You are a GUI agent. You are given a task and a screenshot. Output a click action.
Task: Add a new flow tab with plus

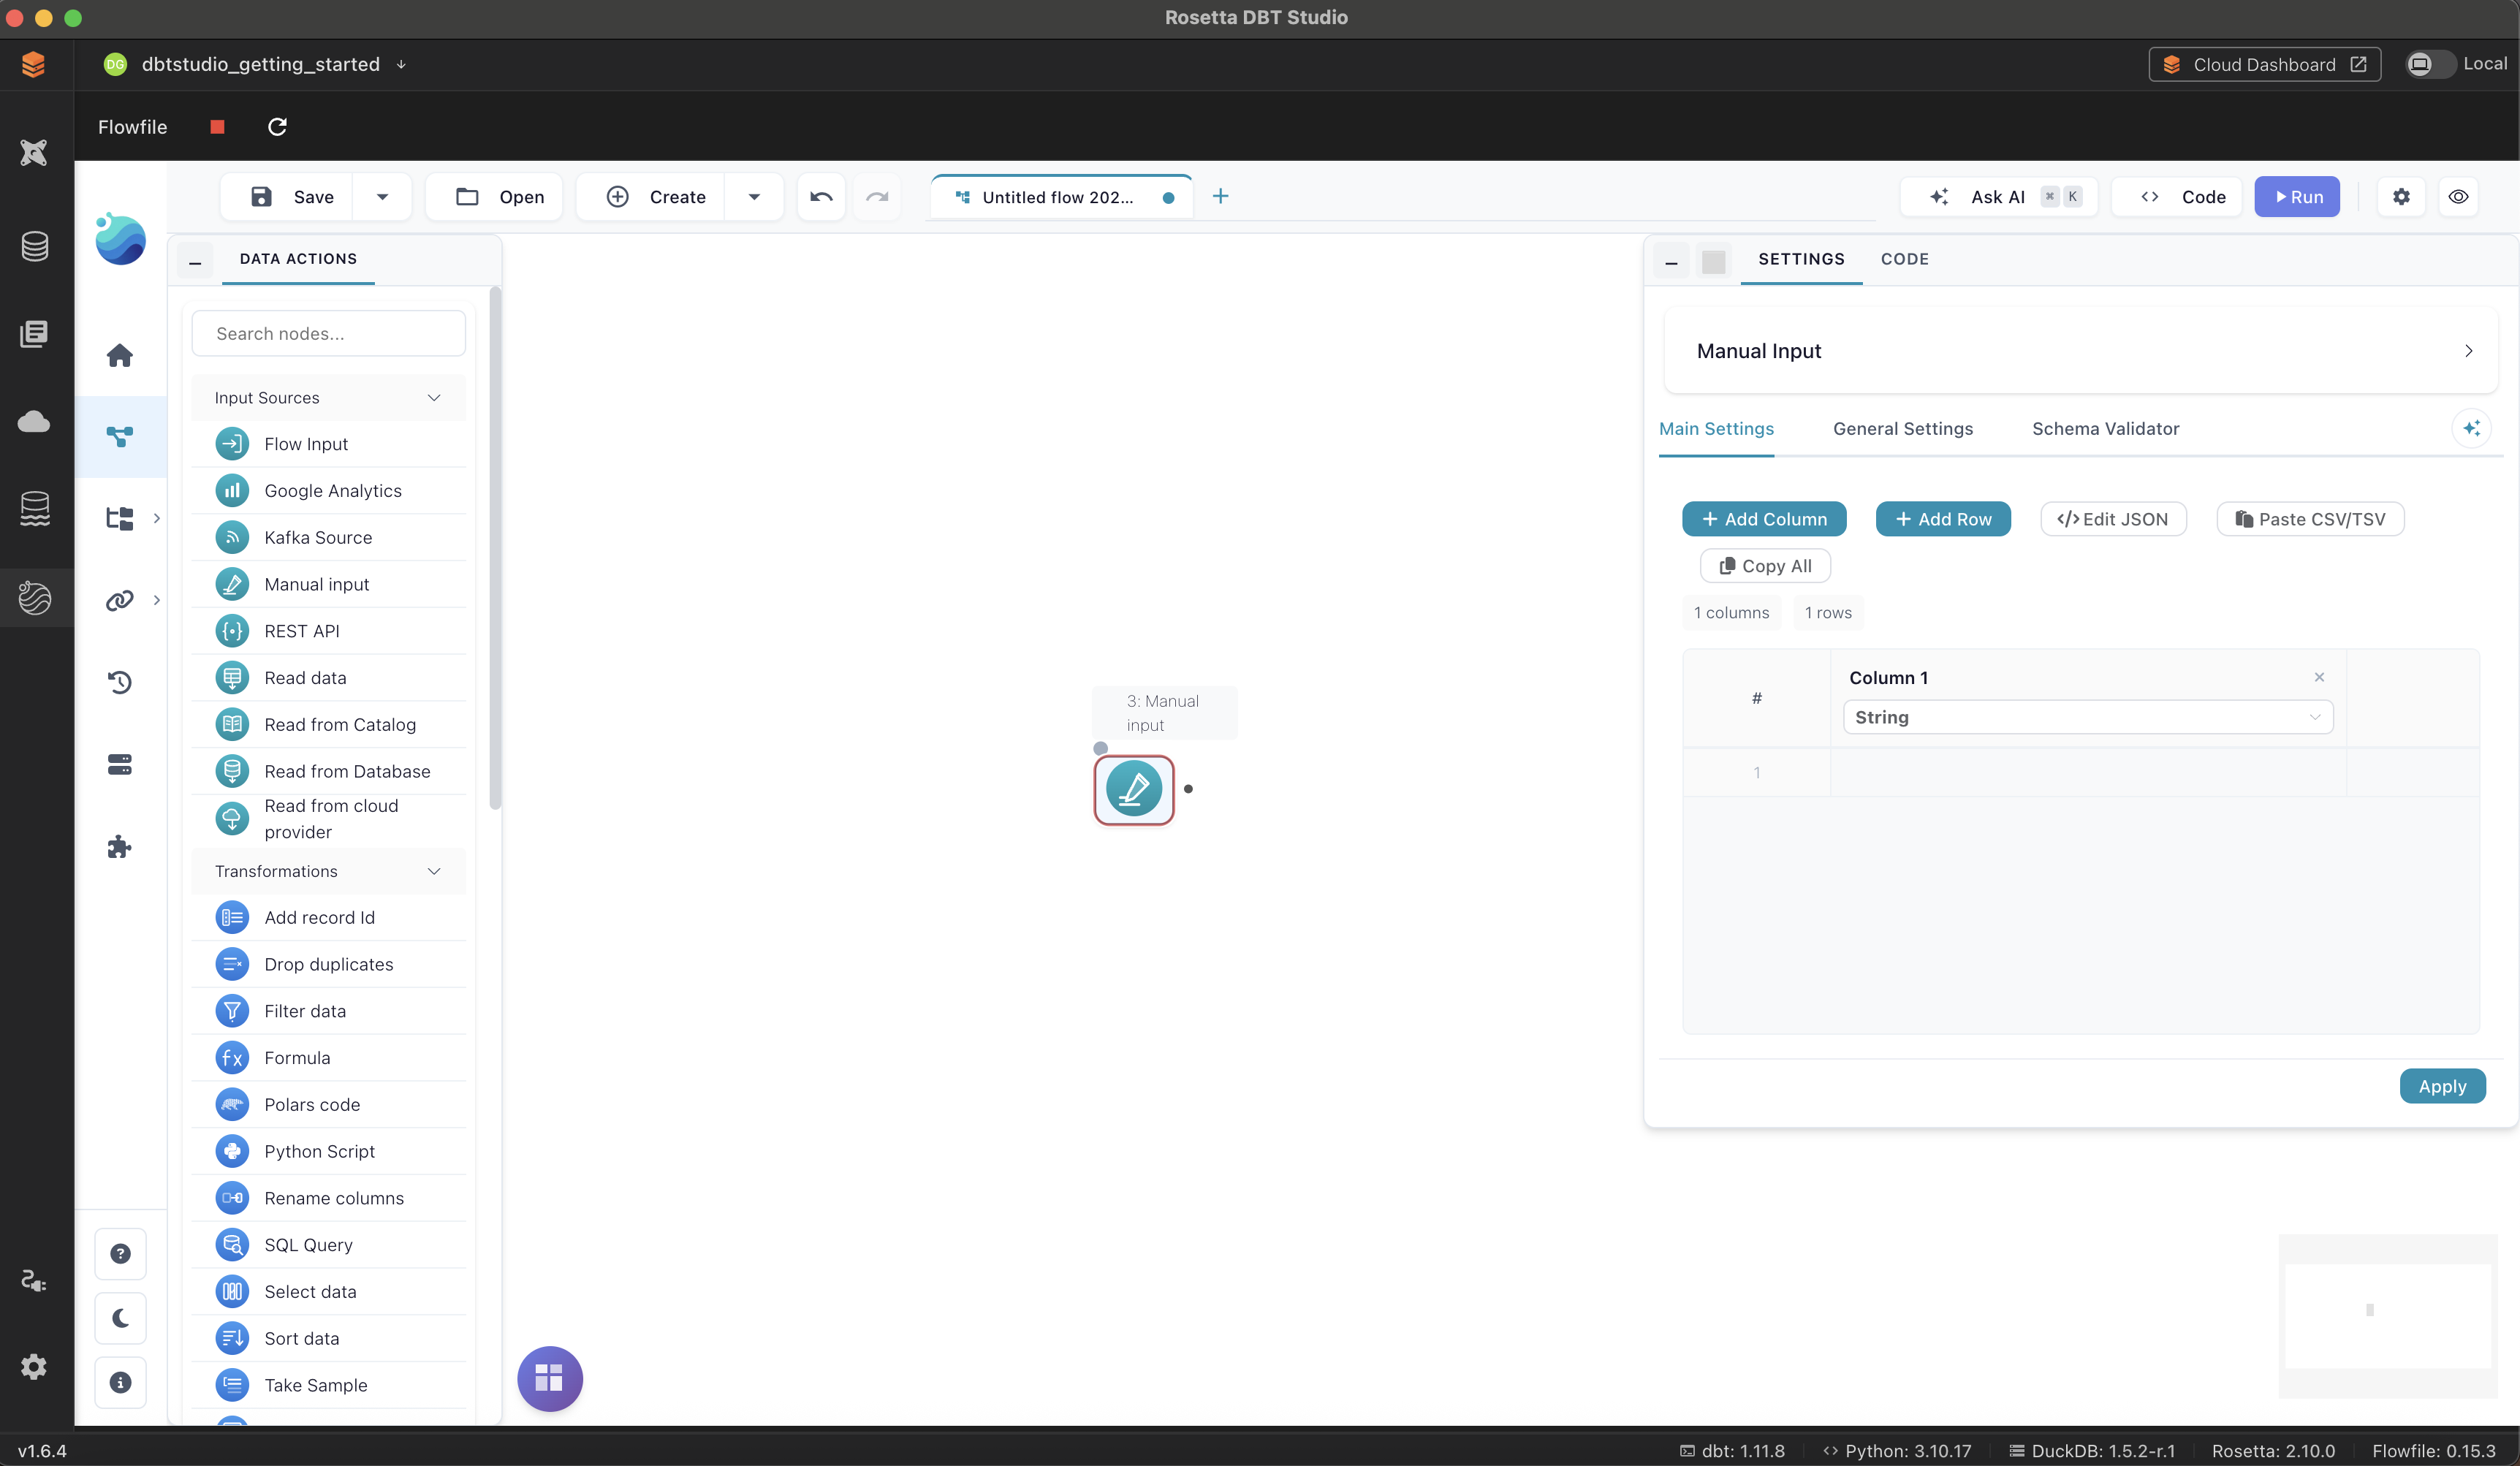(1220, 196)
